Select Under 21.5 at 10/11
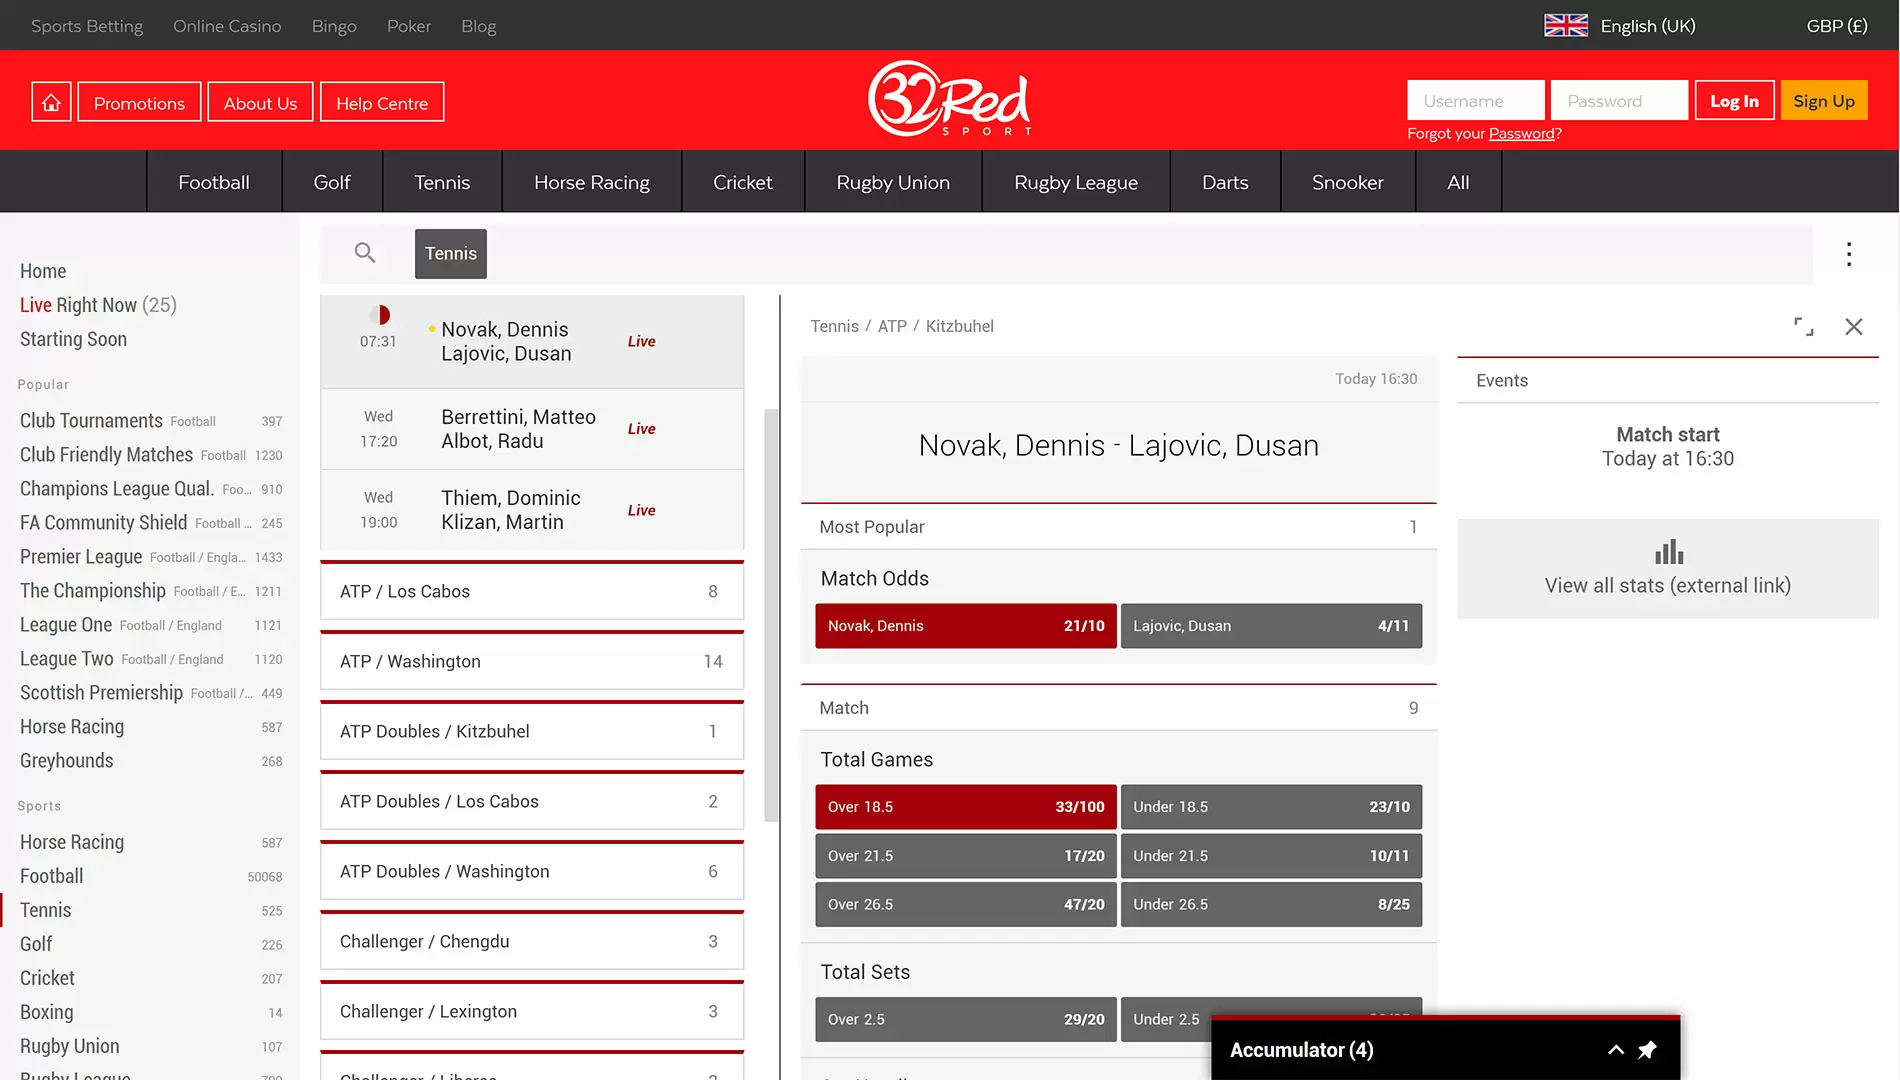 click(x=1271, y=856)
